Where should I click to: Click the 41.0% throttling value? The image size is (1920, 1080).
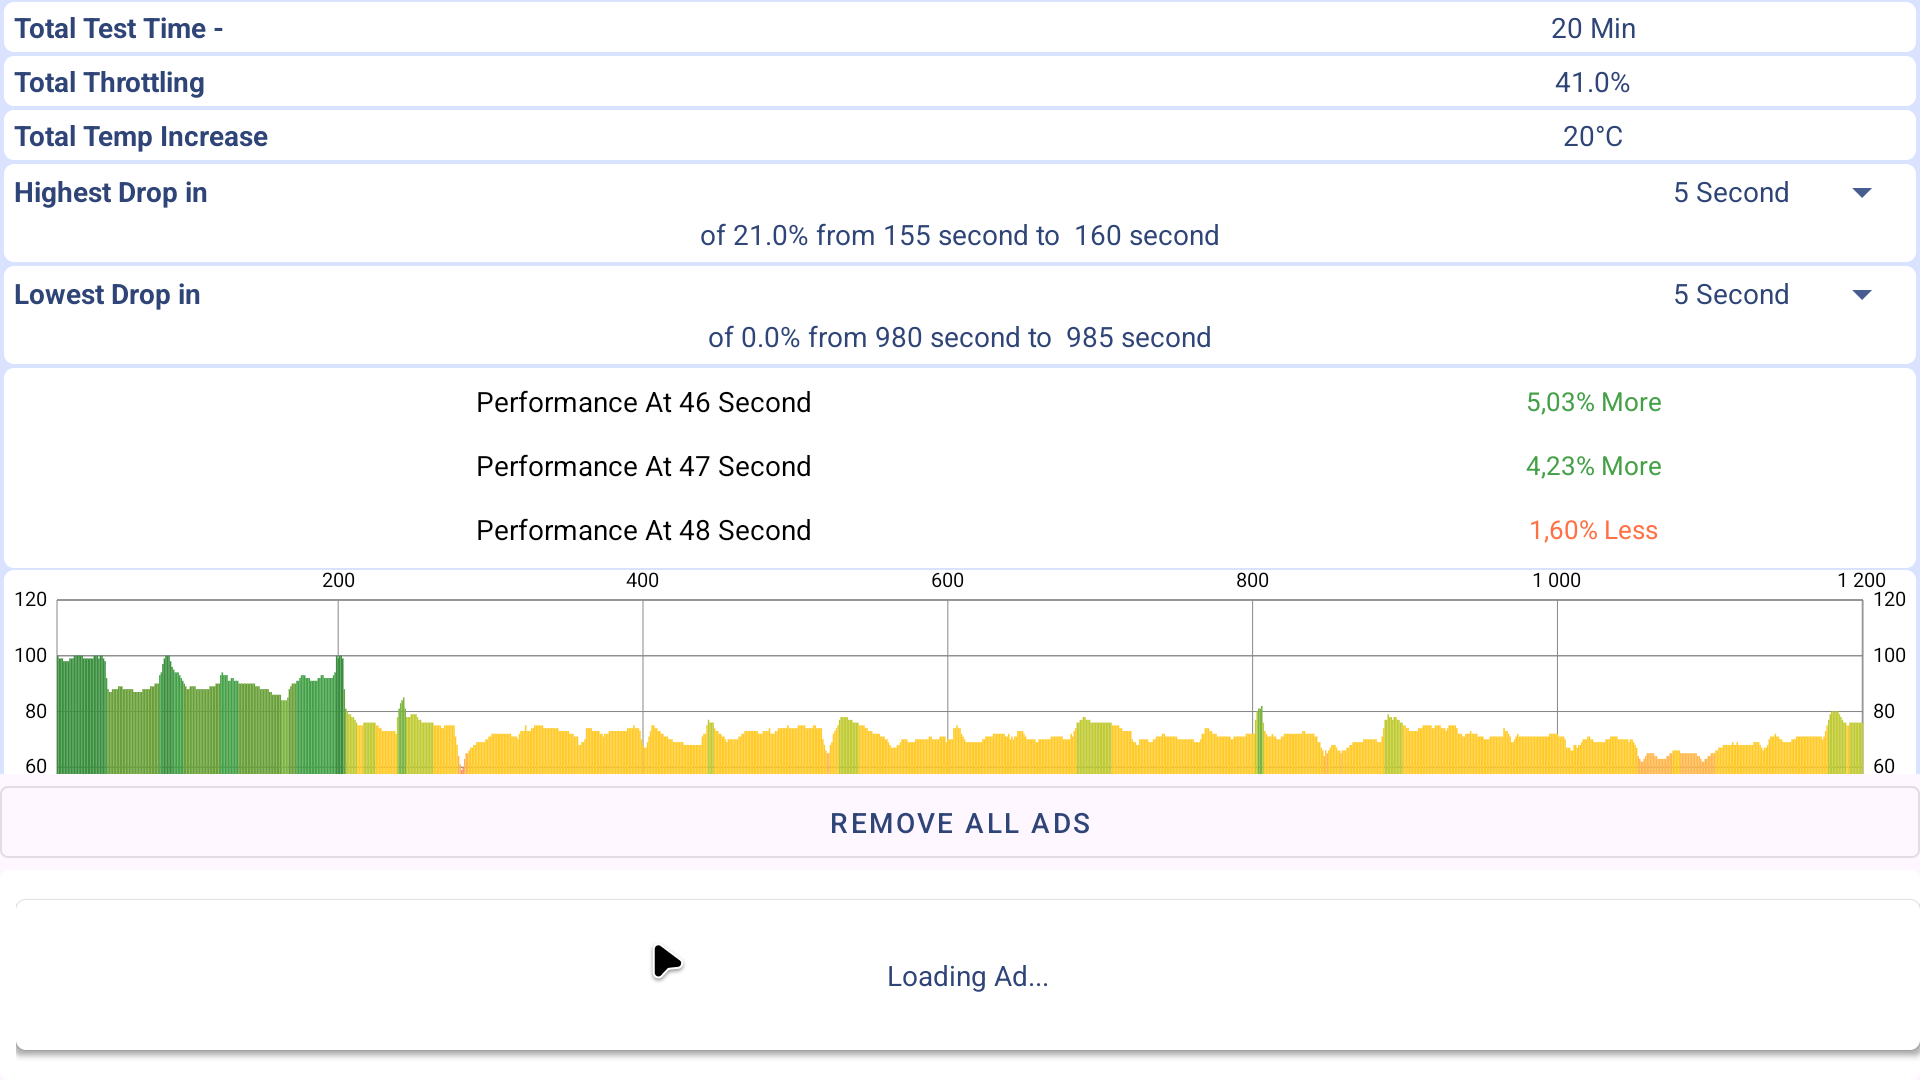(x=1592, y=82)
